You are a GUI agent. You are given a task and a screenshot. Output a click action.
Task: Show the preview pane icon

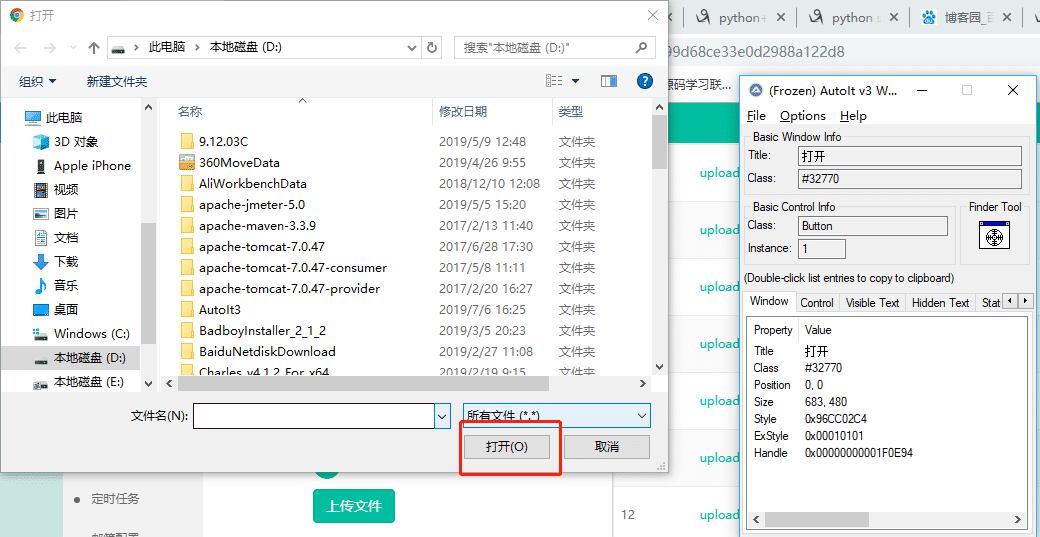click(x=609, y=81)
